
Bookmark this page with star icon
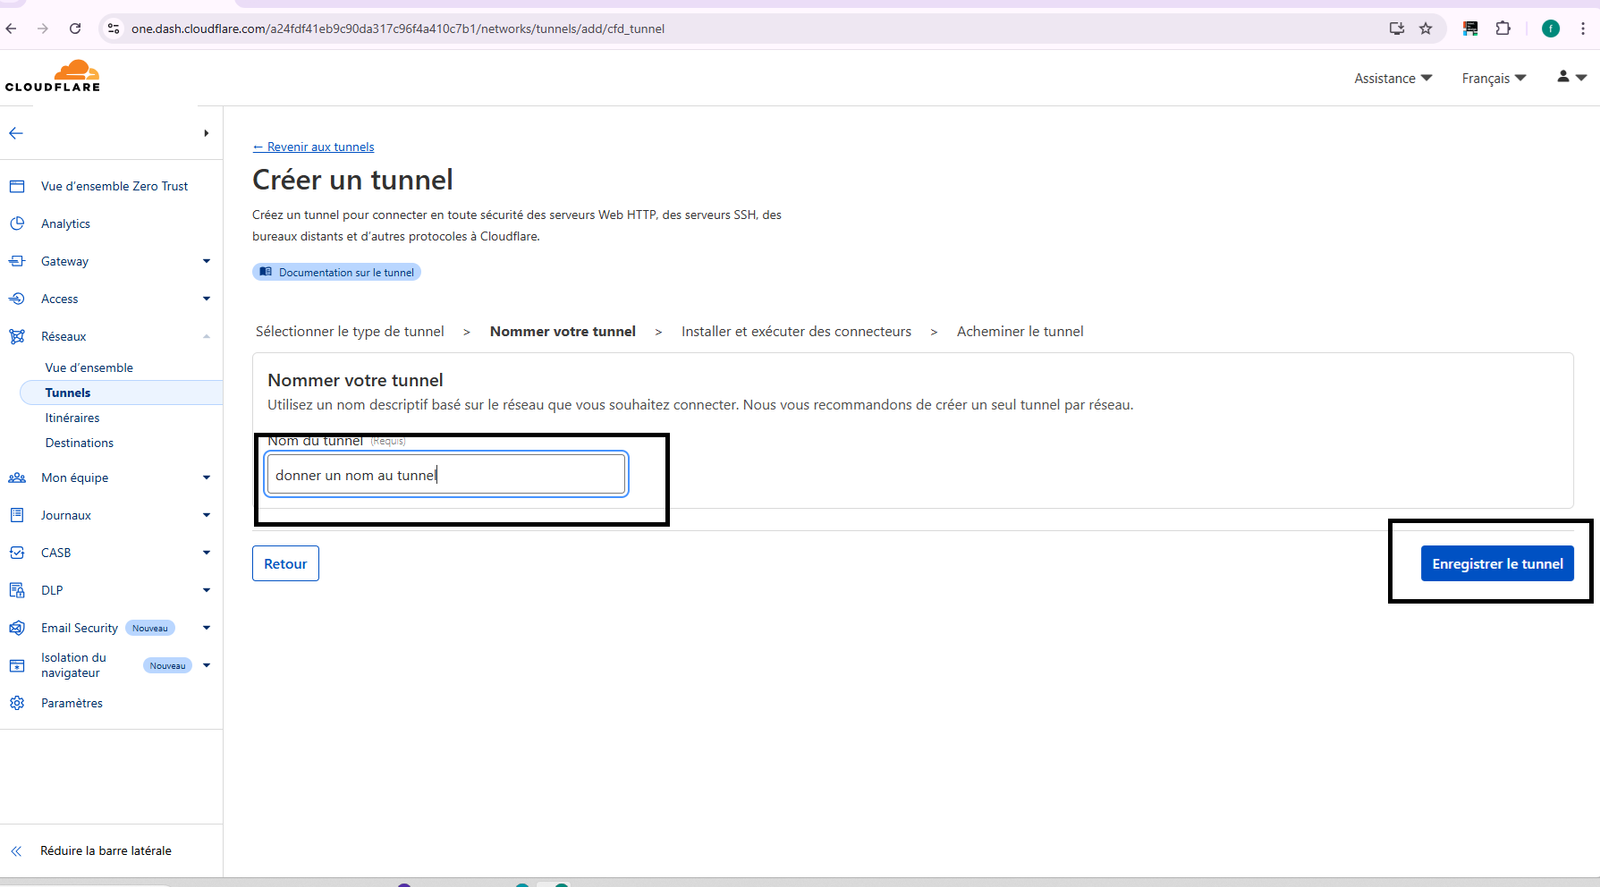[x=1426, y=29]
